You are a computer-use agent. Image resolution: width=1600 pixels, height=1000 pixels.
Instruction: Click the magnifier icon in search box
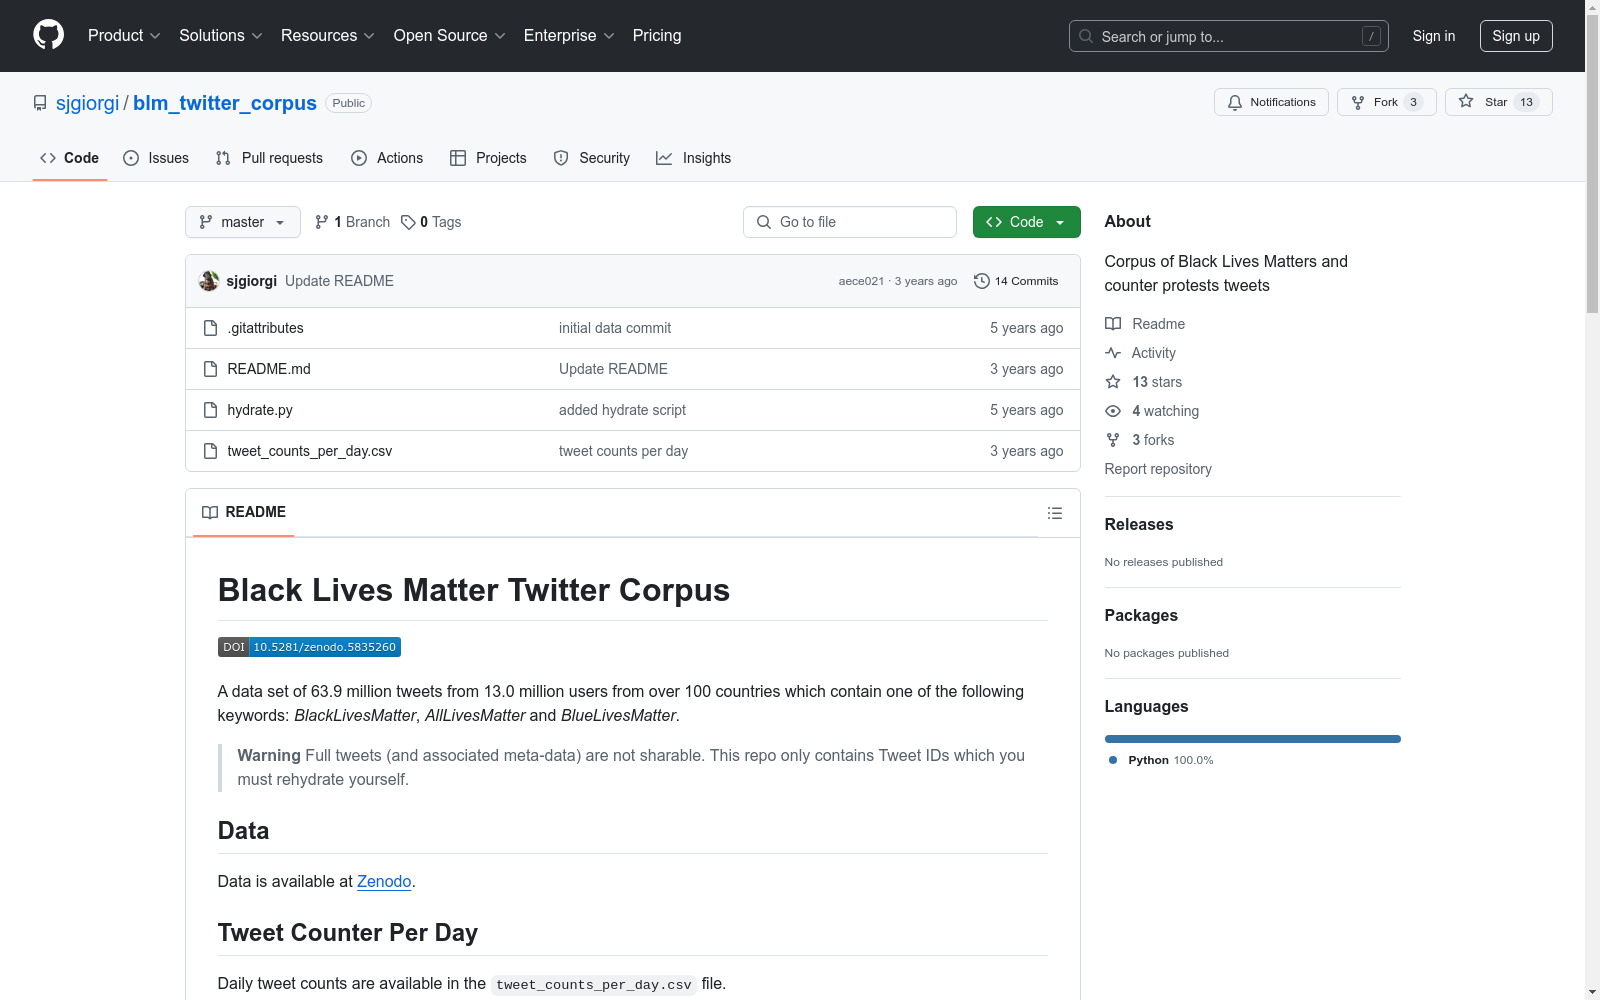pos(1086,36)
